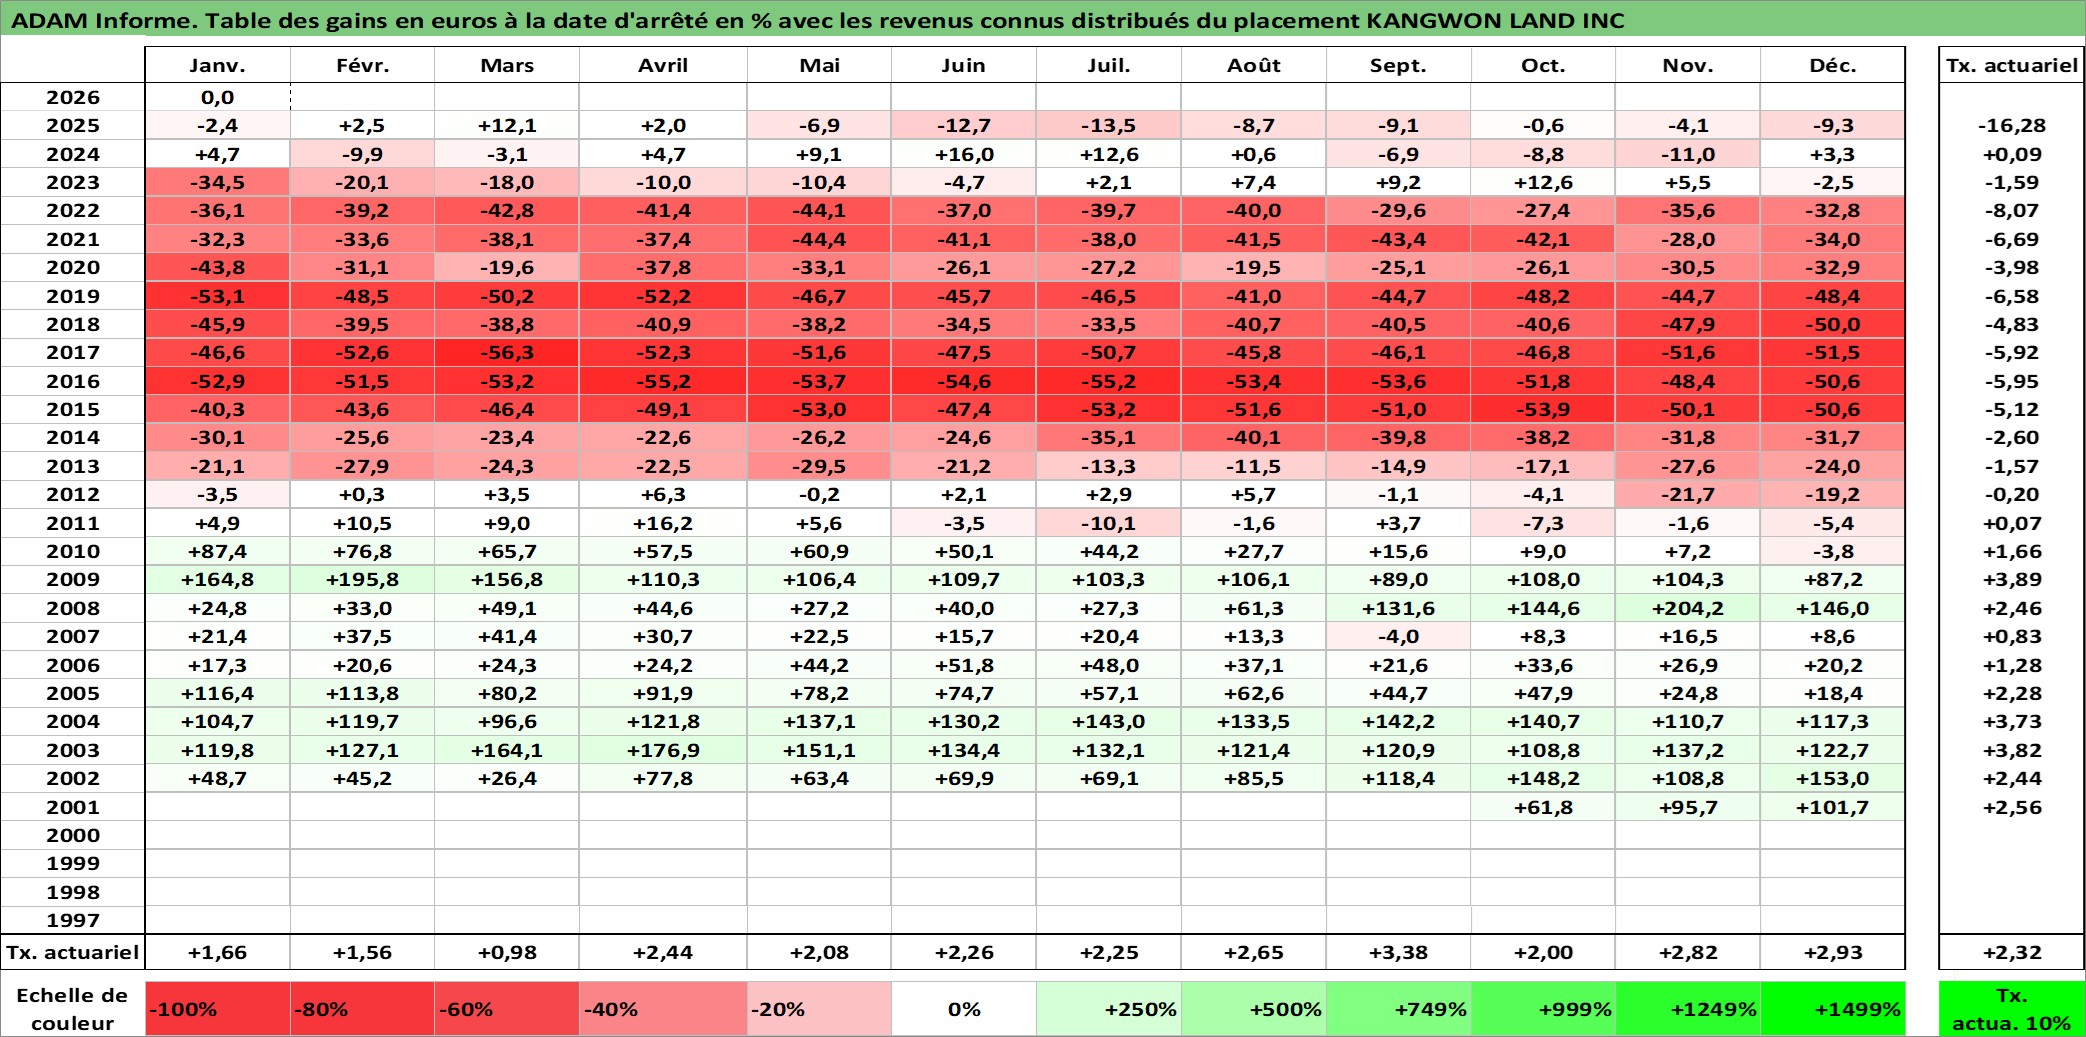Select the Sept. column header
Image resolution: width=2086 pixels, height=1037 pixels.
[x=1399, y=65]
